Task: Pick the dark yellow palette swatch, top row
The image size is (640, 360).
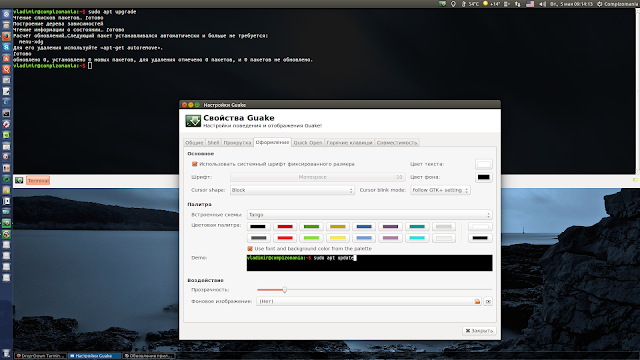Action: tap(338, 227)
